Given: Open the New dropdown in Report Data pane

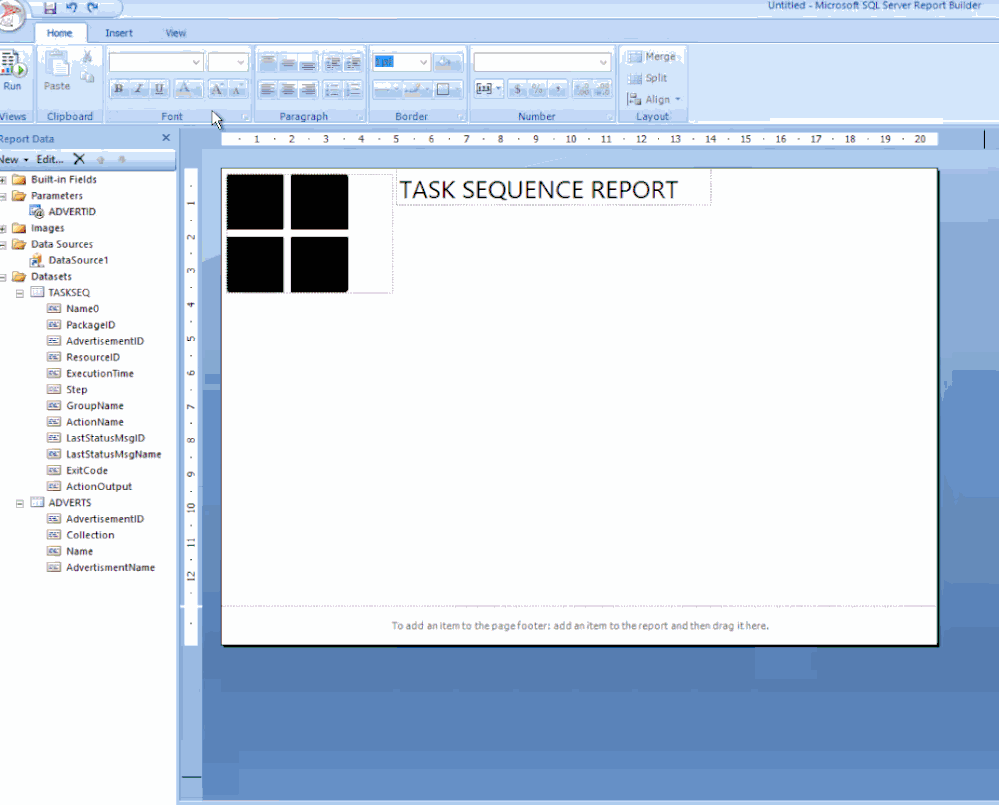Looking at the screenshot, I should [14, 159].
